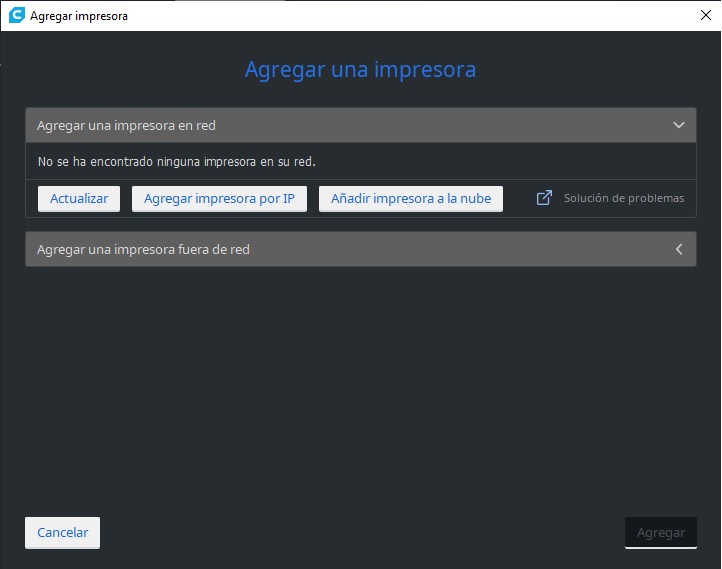The height and width of the screenshot is (569, 722).
Task: Open the 'Solución de problemas' link
Action: tap(623, 198)
